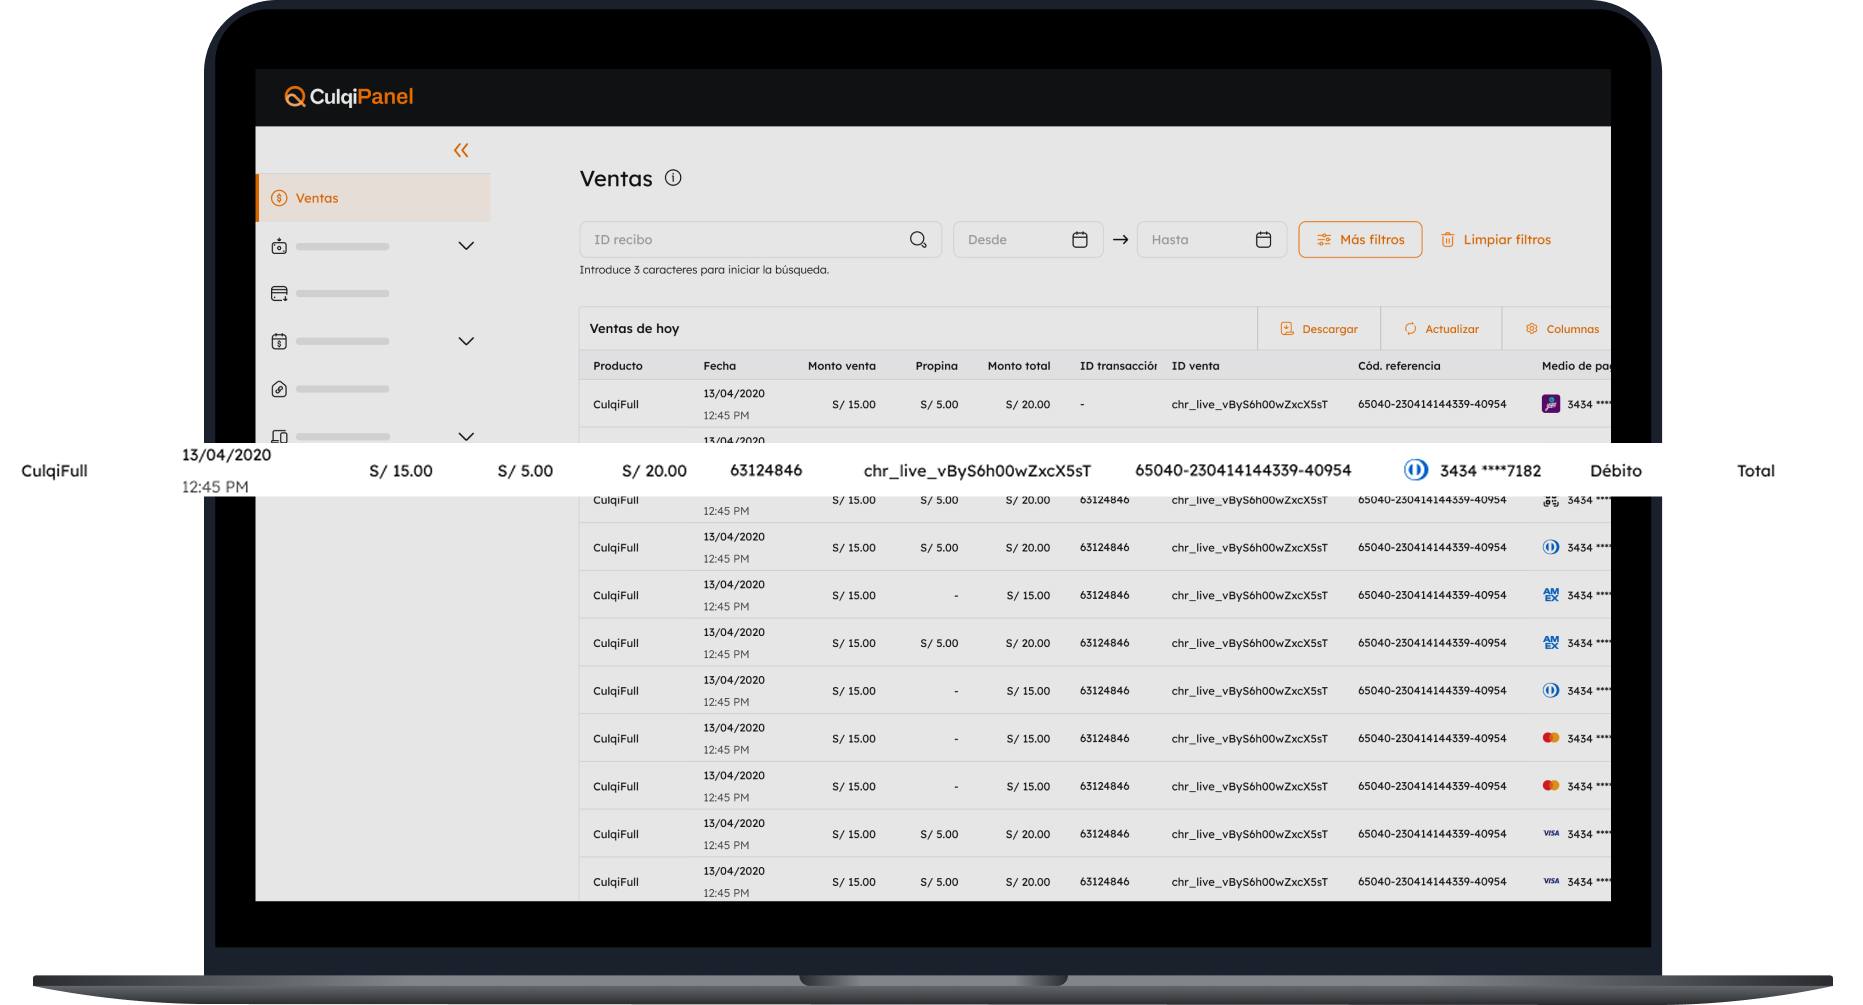Open the Ventas sidebar menu item
Viewport: 1863px width, 1005px height.
tap(317, 198)
